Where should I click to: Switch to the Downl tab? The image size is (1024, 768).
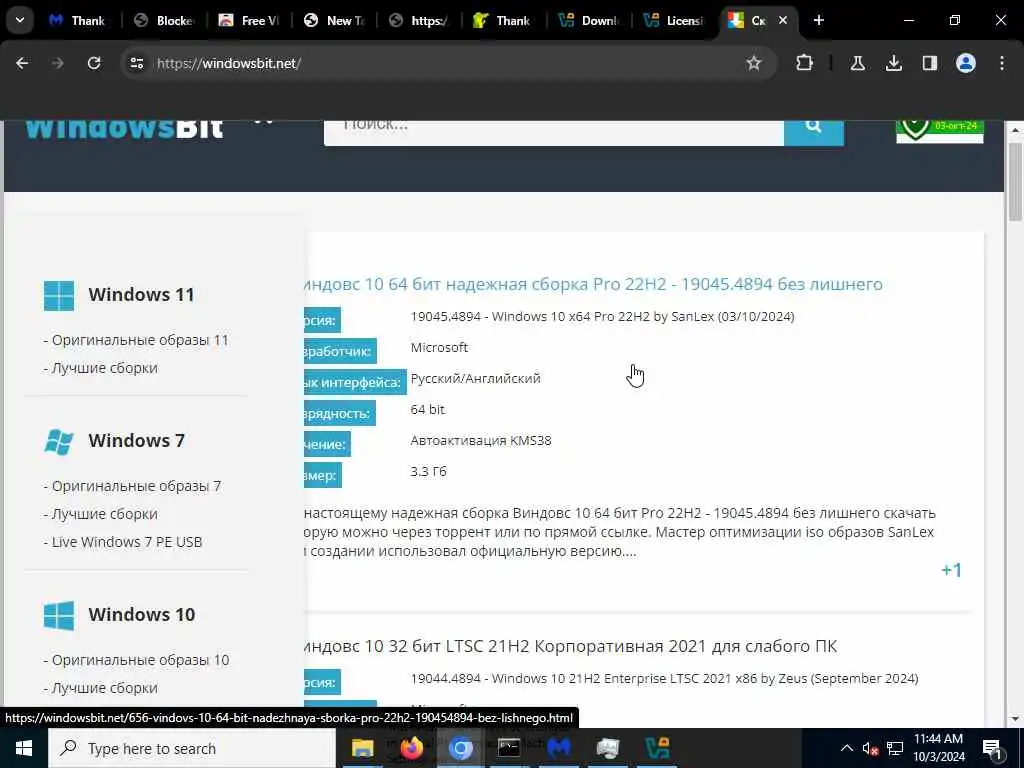pyautogui.click(x=589, y=20)
